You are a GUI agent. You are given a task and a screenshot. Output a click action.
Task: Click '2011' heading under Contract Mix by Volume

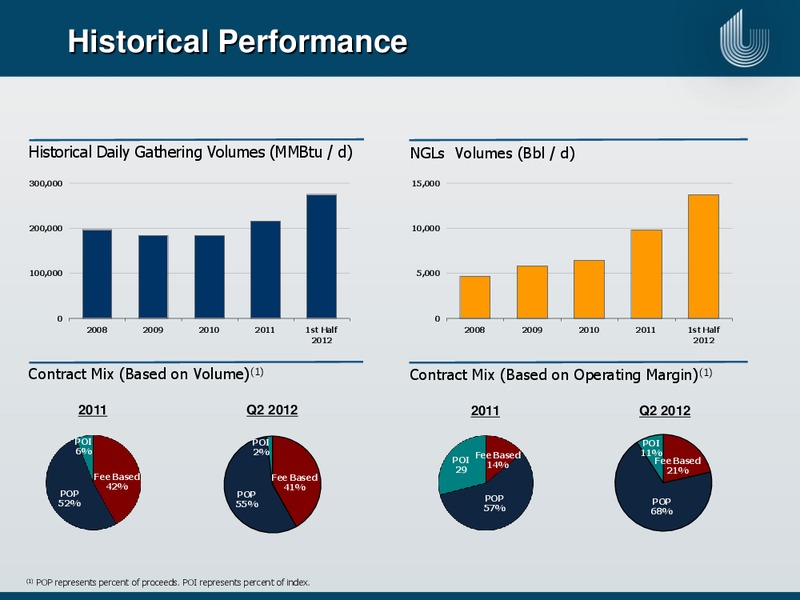[92, 410]
